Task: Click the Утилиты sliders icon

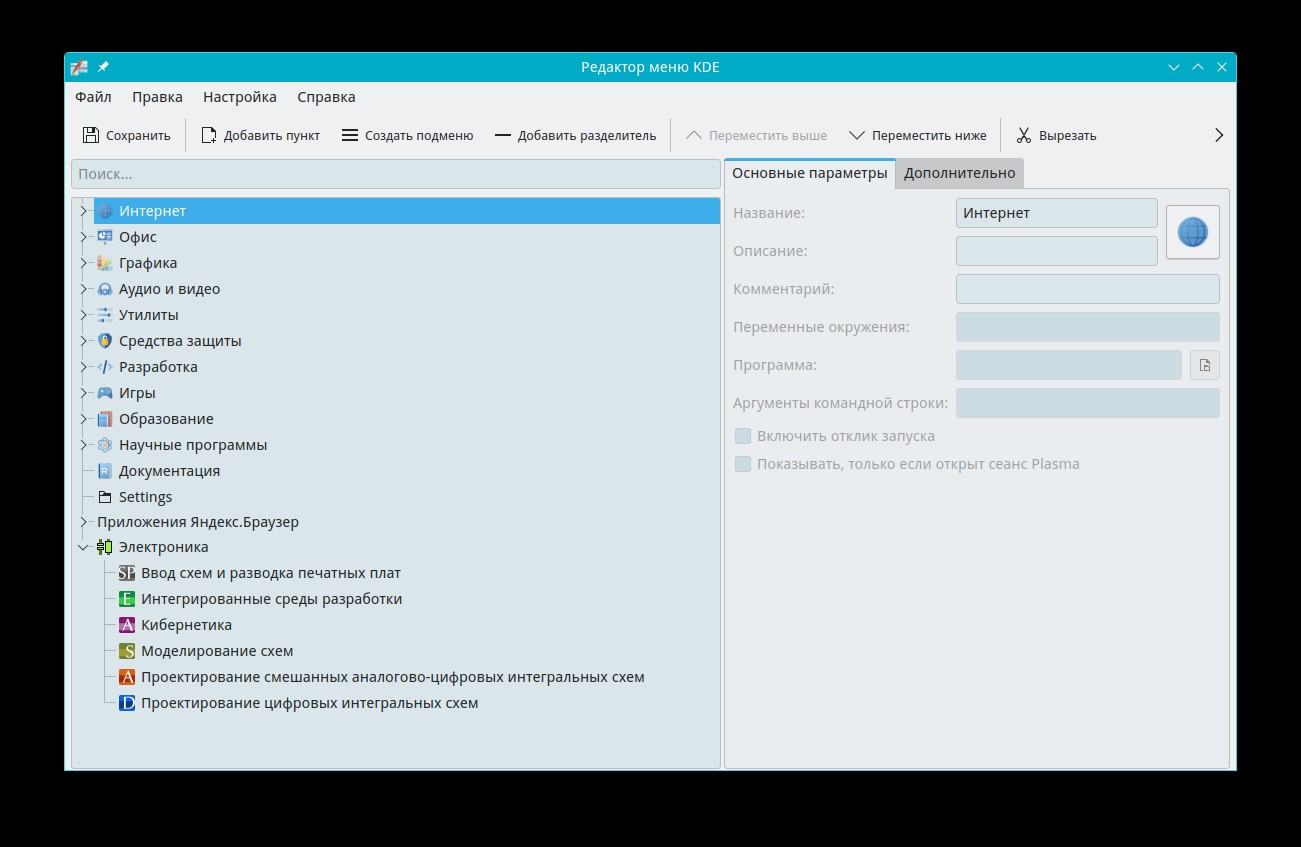Action: pyautogui.click(x=105, y=315)
